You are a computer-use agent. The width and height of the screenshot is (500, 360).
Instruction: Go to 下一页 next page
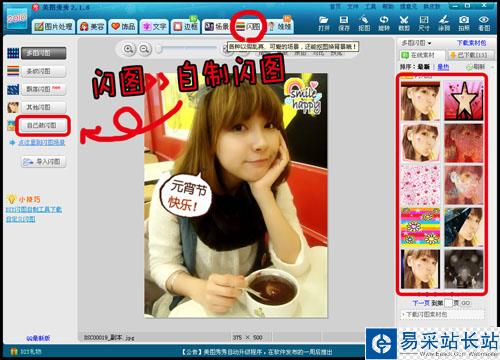click(x=421, y=303)
